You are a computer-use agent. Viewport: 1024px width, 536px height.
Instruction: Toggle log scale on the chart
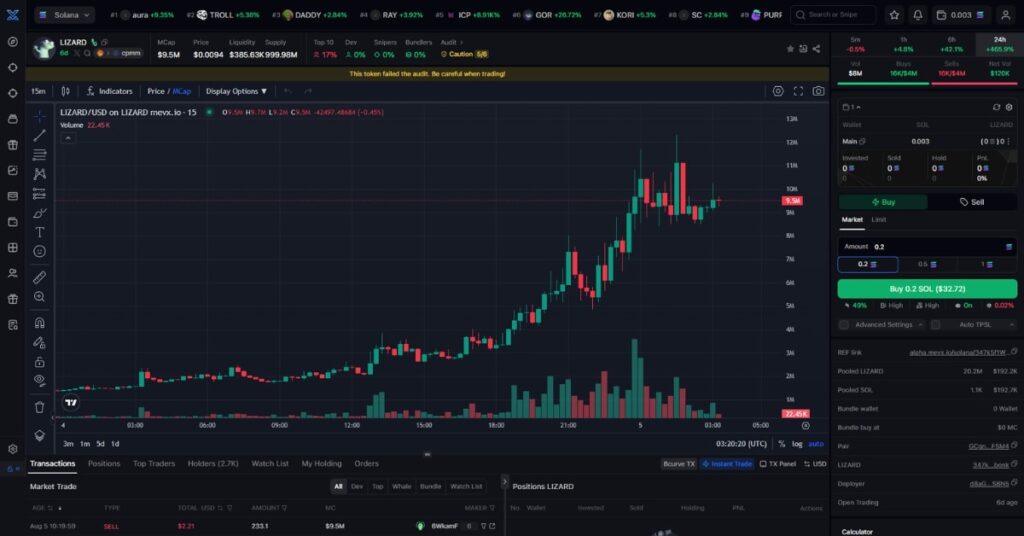[x=797, y=444]
